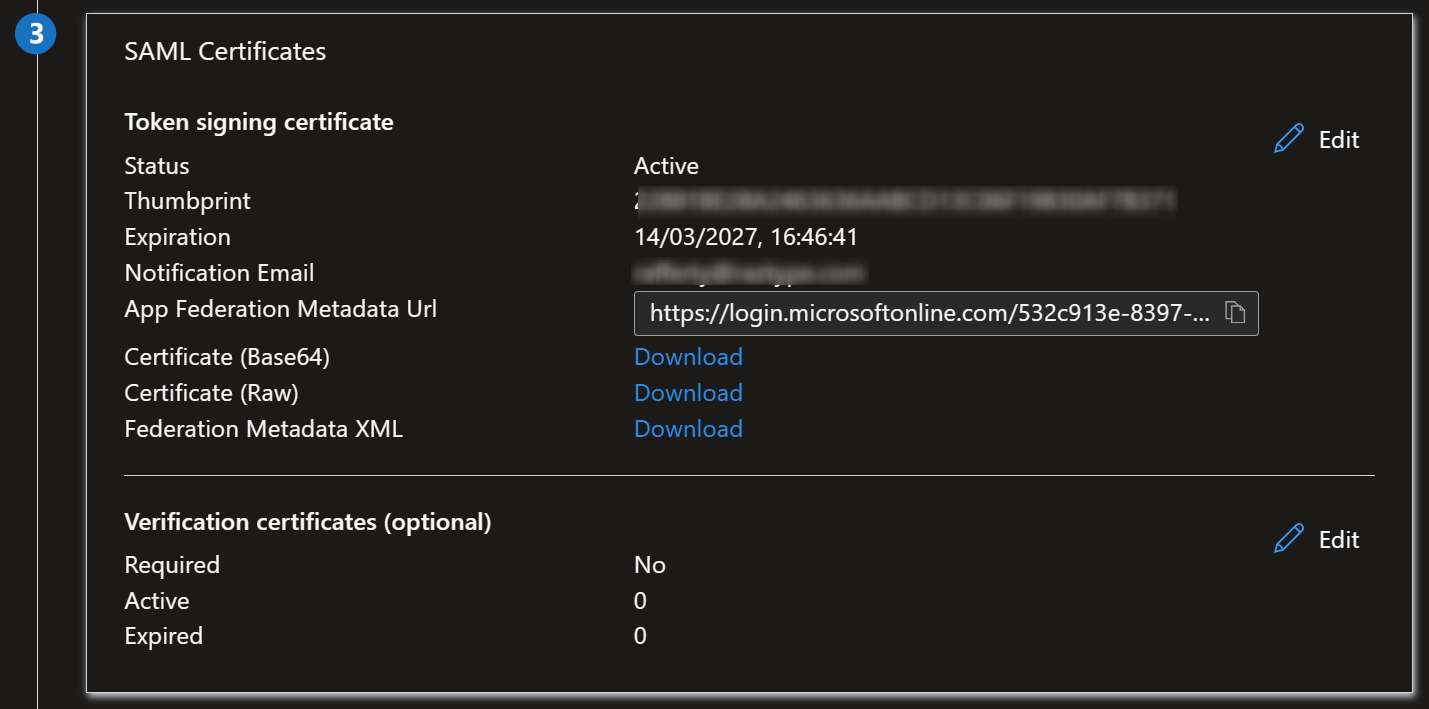Download the Certificate (Base64) file
Screen dimensions: 1429x709
click(x=688, y=357)
